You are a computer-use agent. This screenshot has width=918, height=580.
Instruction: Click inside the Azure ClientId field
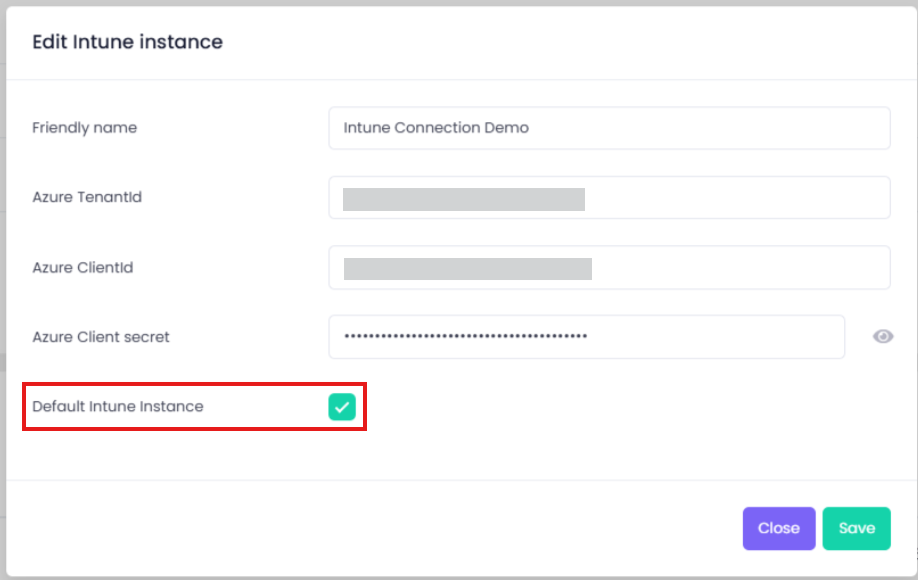click(738, 268)
